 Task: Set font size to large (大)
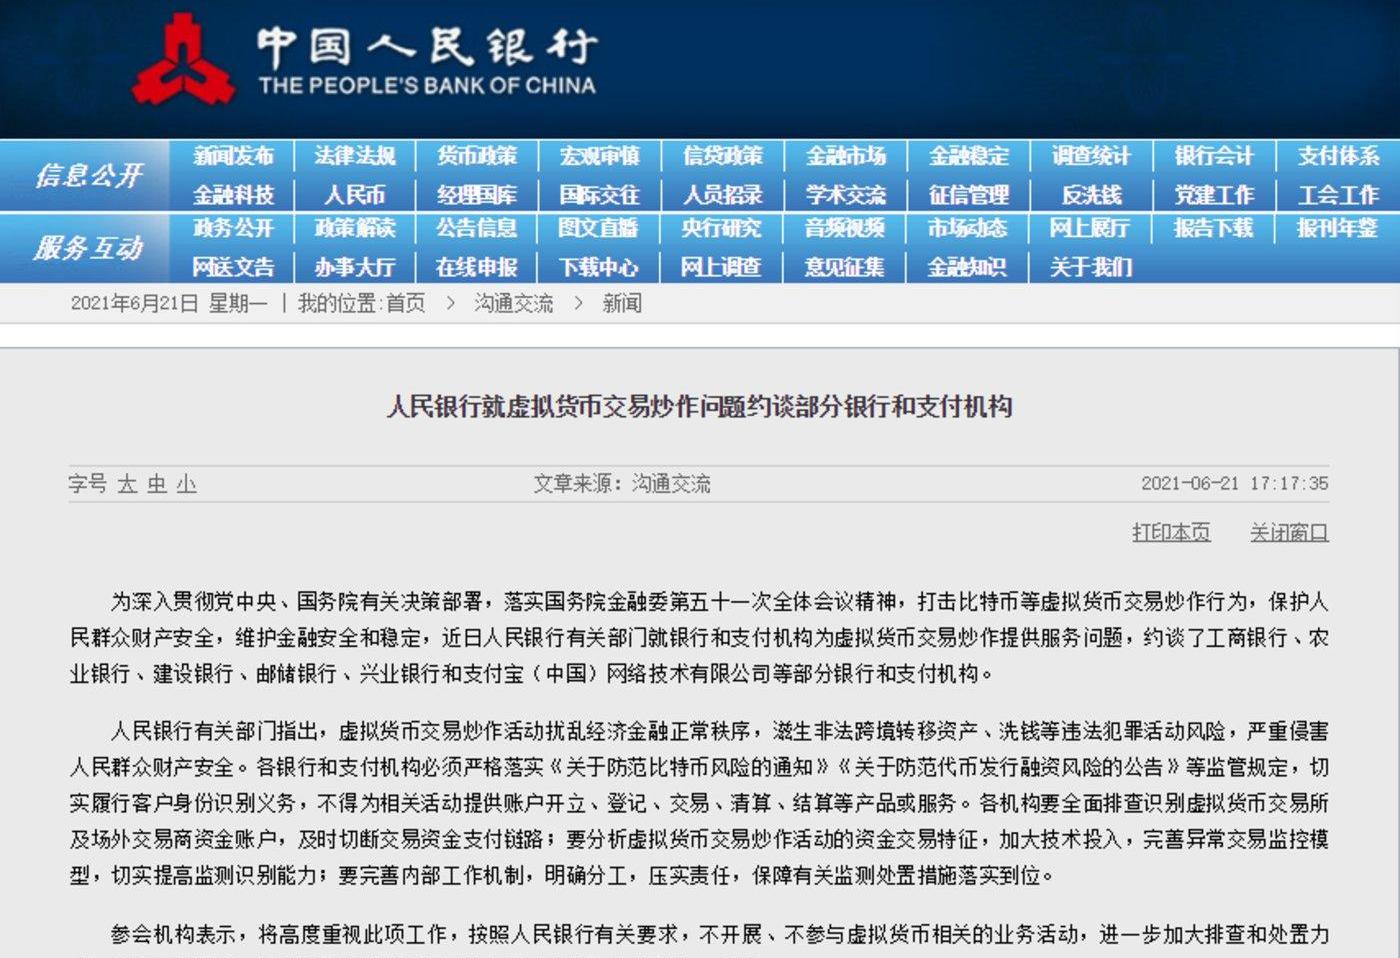(x=127, y=484)
